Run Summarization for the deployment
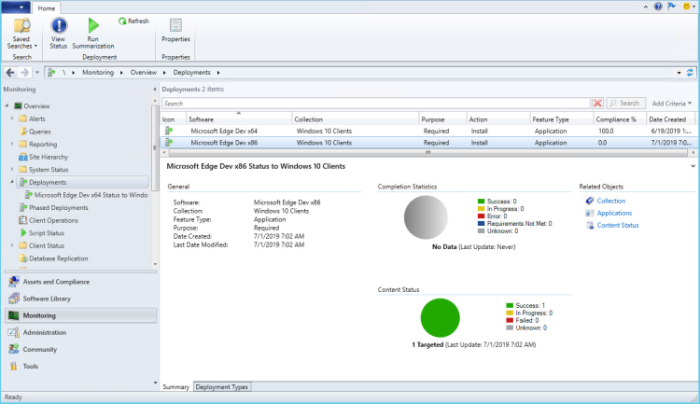The image size is (700, 404). (x=93, y=34)
